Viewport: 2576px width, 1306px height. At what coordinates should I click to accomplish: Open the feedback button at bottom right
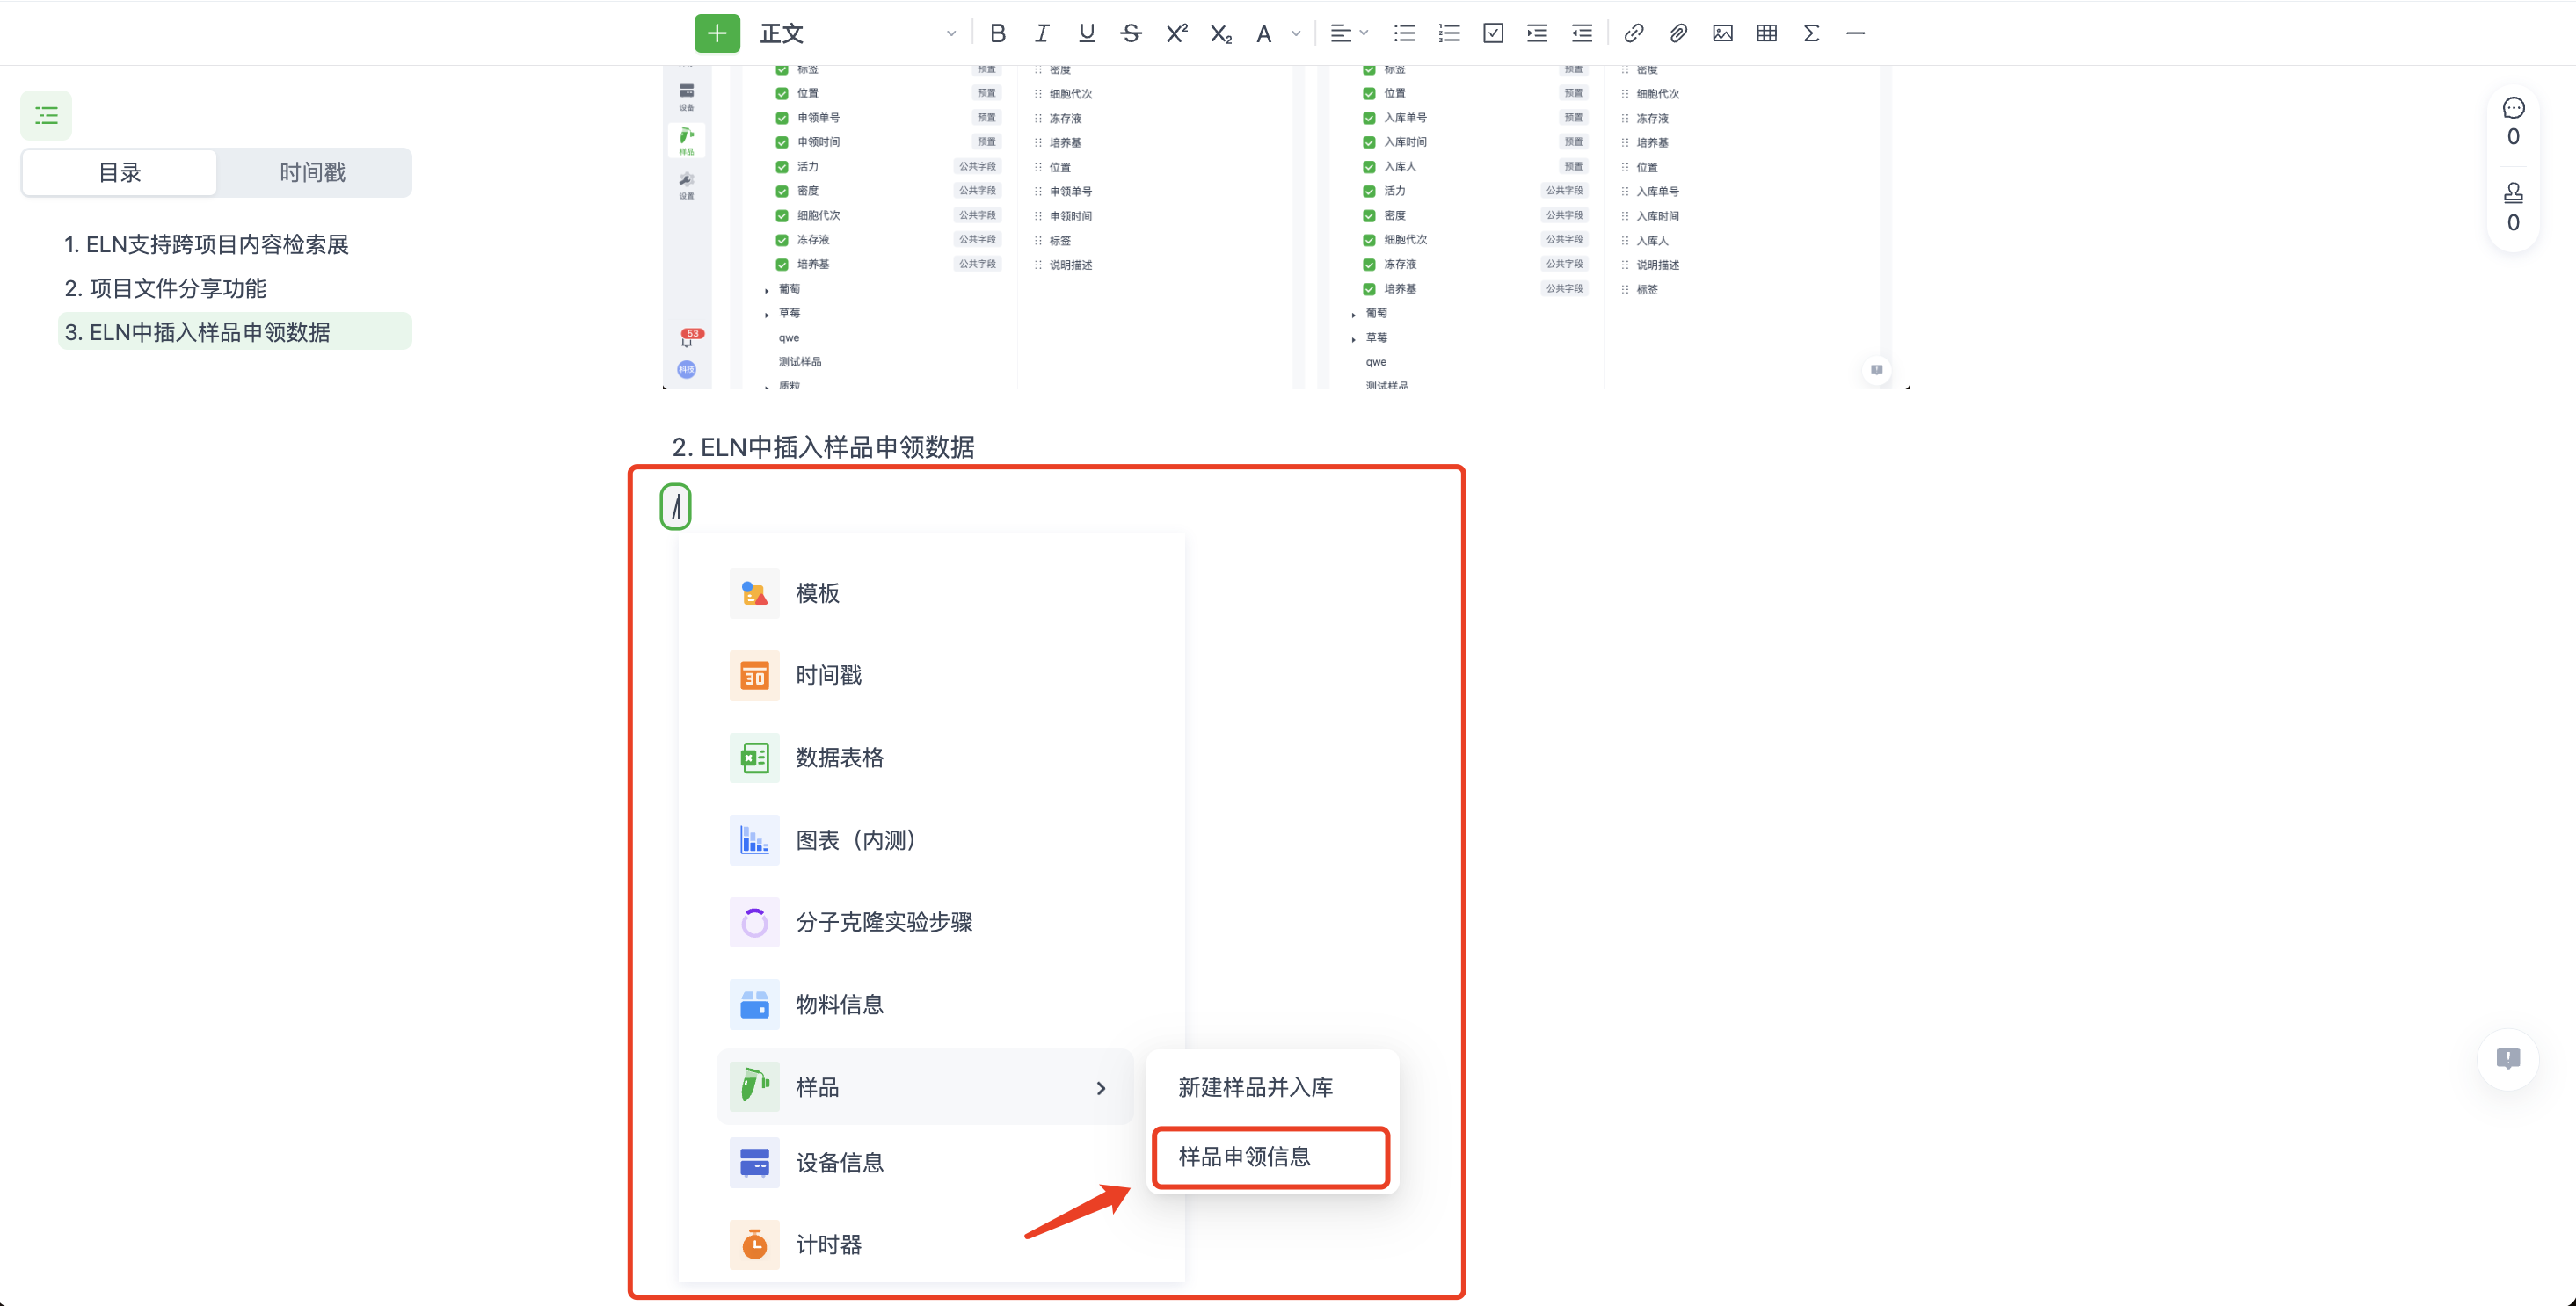(x=2507, y=1059)
